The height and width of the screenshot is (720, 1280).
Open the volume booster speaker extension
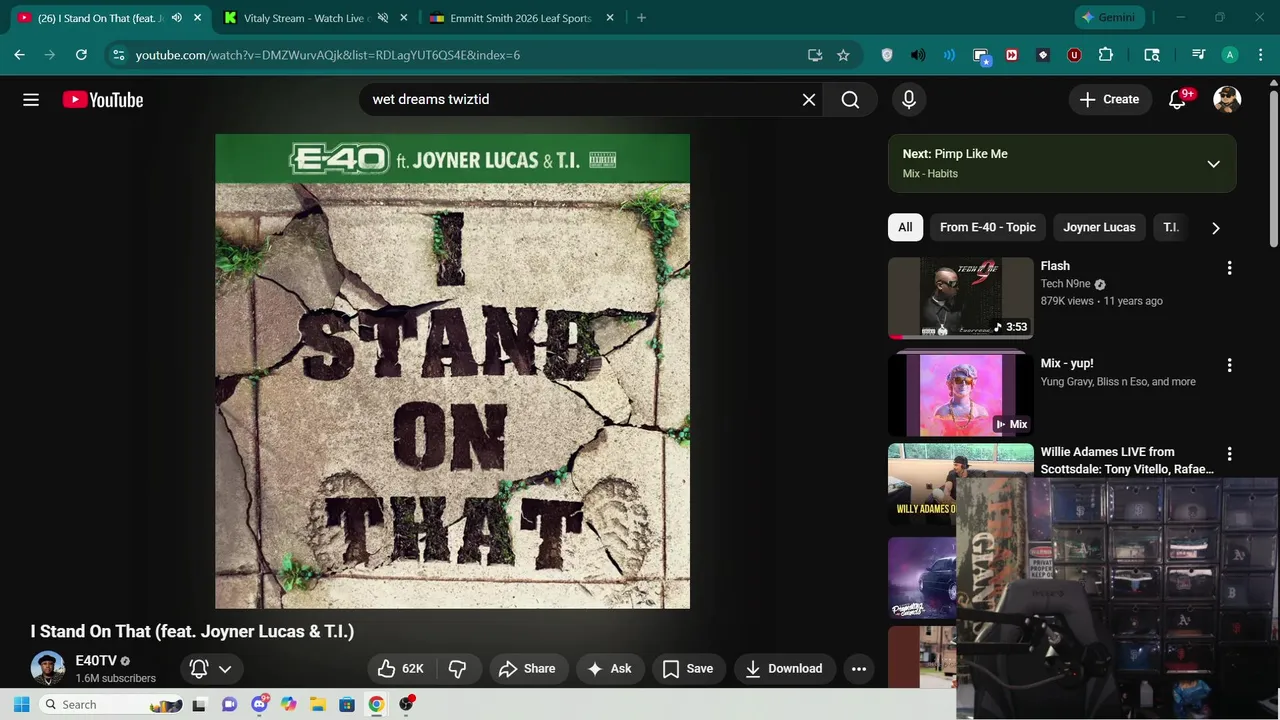918,55
